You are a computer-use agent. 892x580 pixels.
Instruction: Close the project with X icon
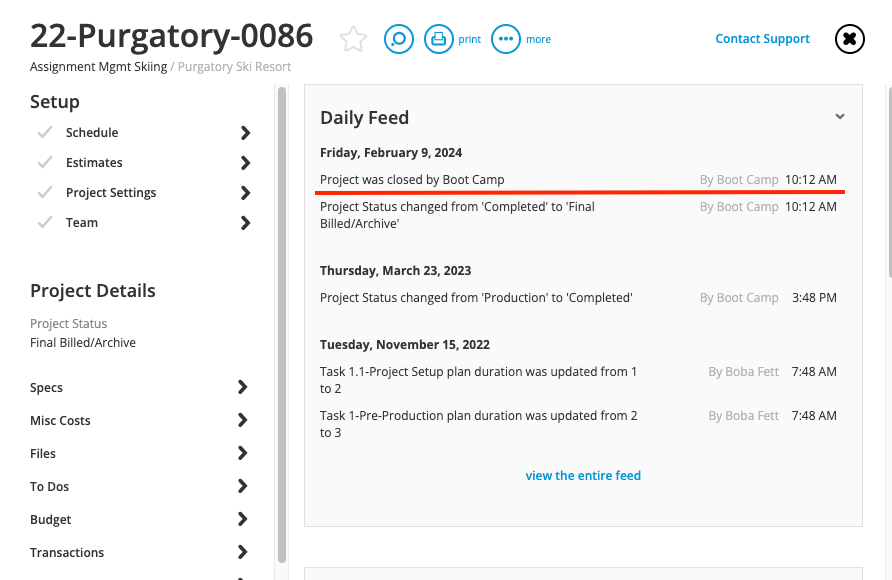(850, 39)
